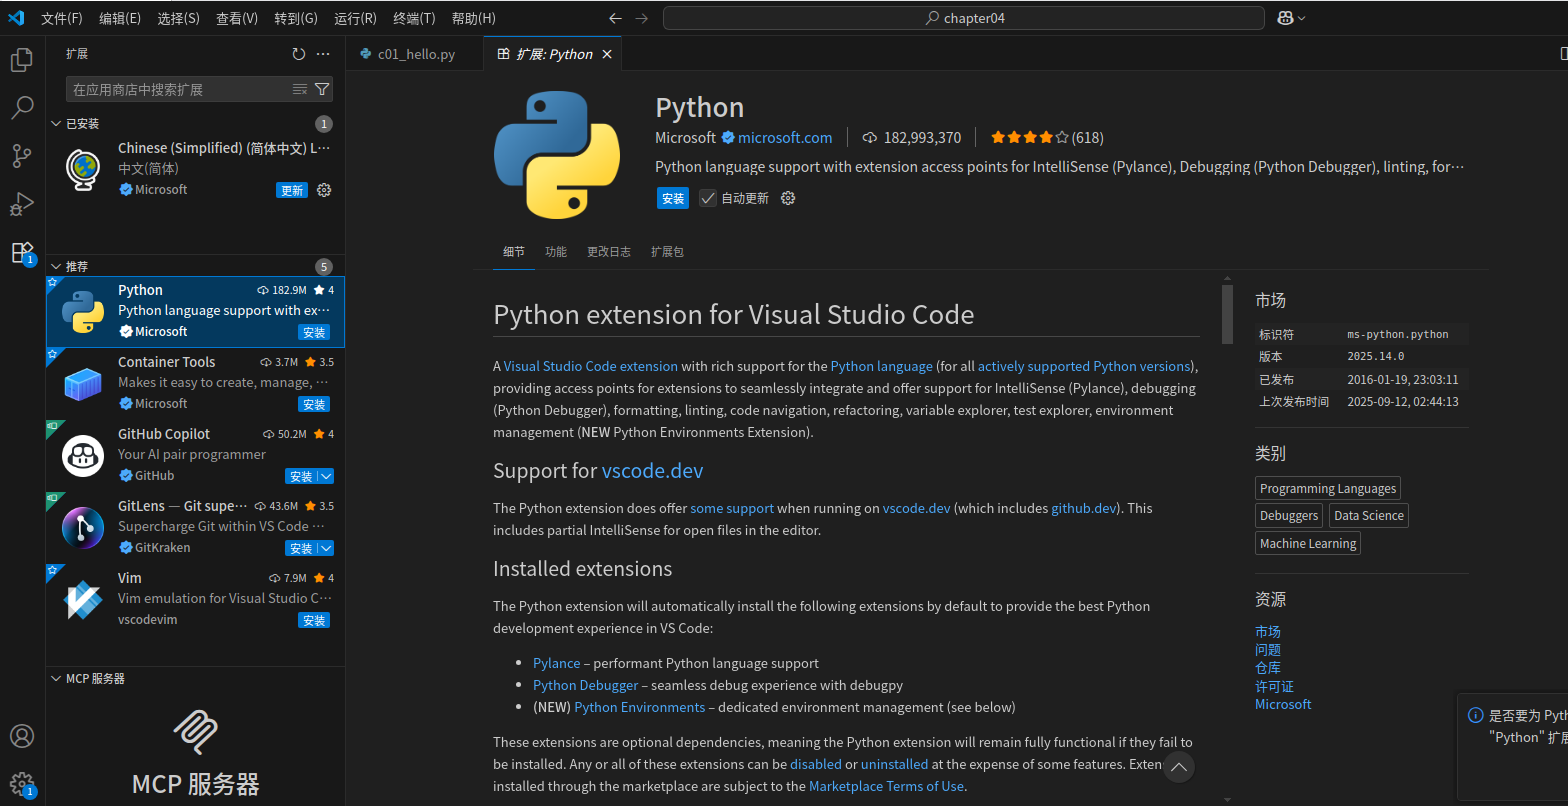Collapse the MCP 服务器 section
The height and width of the screenshot is (806, 1568).
56,678
